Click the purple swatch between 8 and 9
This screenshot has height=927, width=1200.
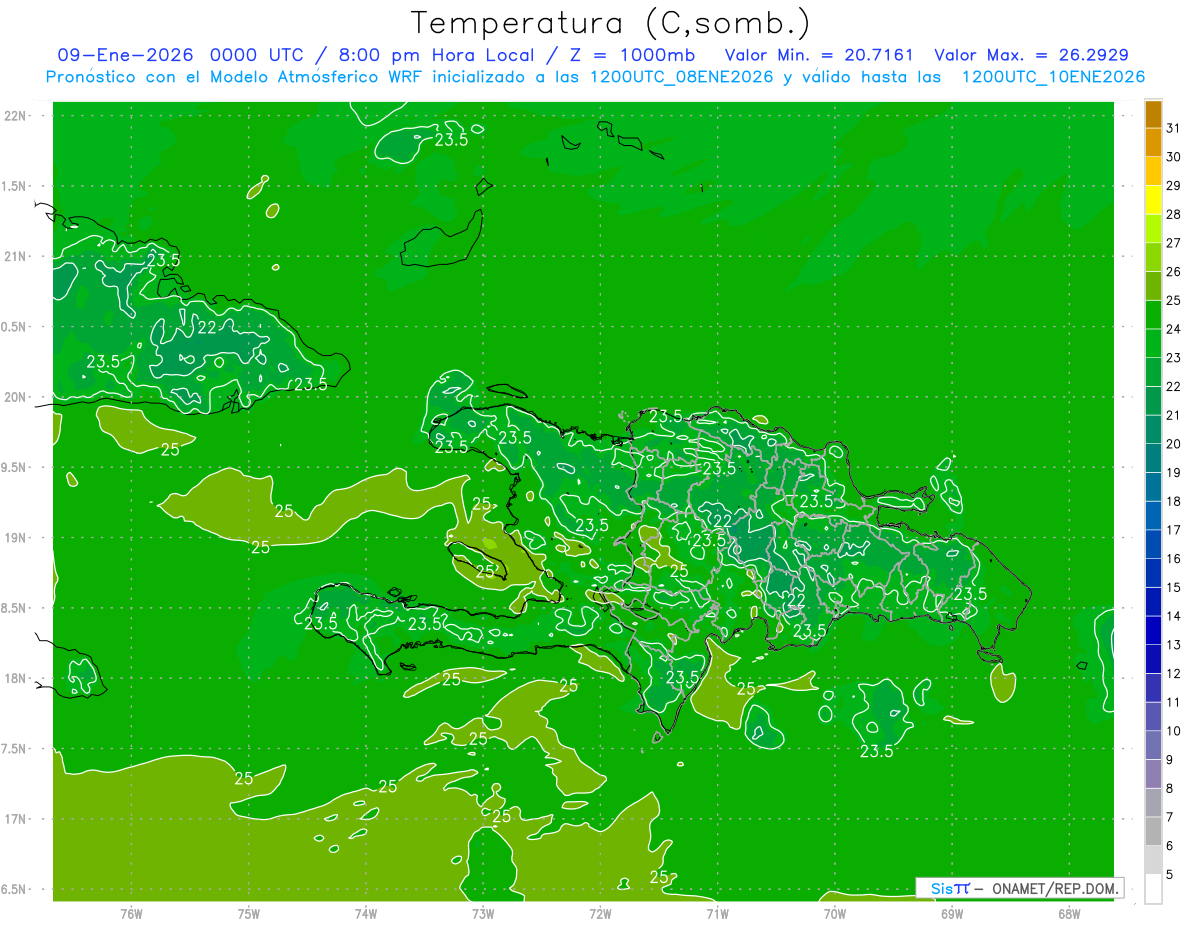(1153, 775)
